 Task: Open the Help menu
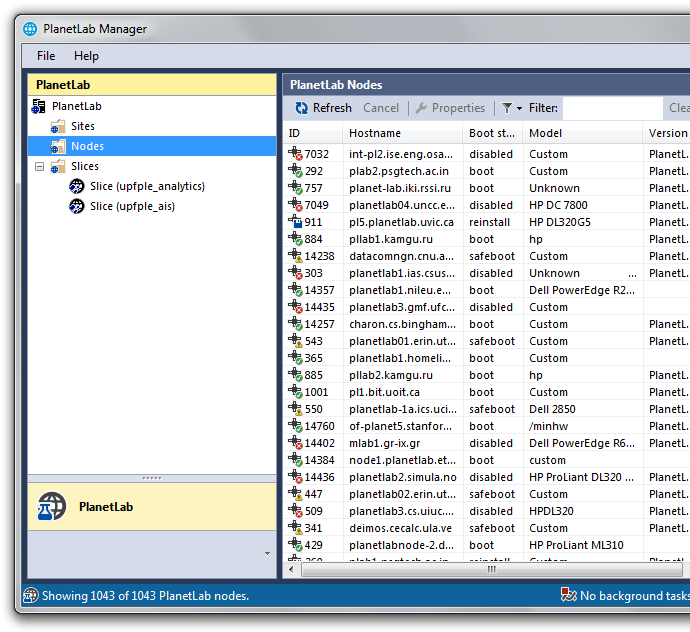point(86,56)
